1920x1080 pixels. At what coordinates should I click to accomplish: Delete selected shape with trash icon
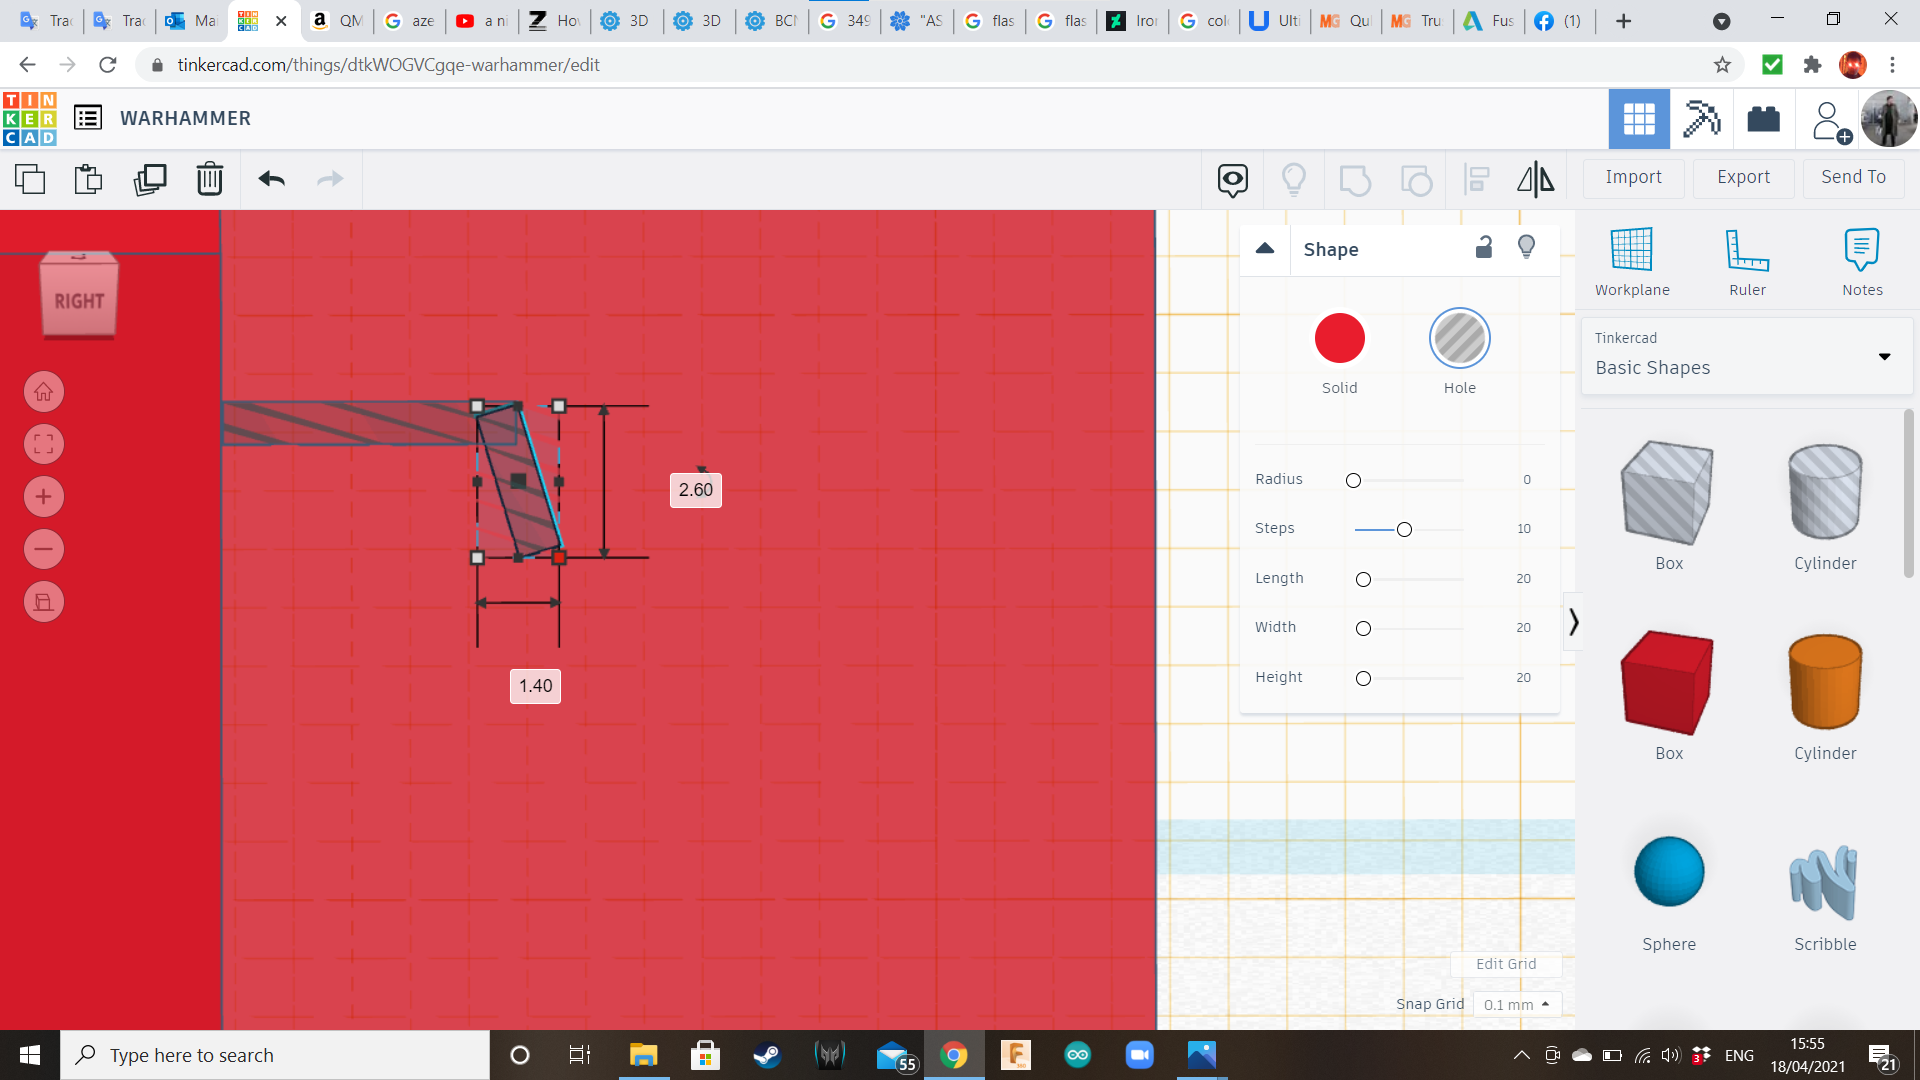click(210, 179)
